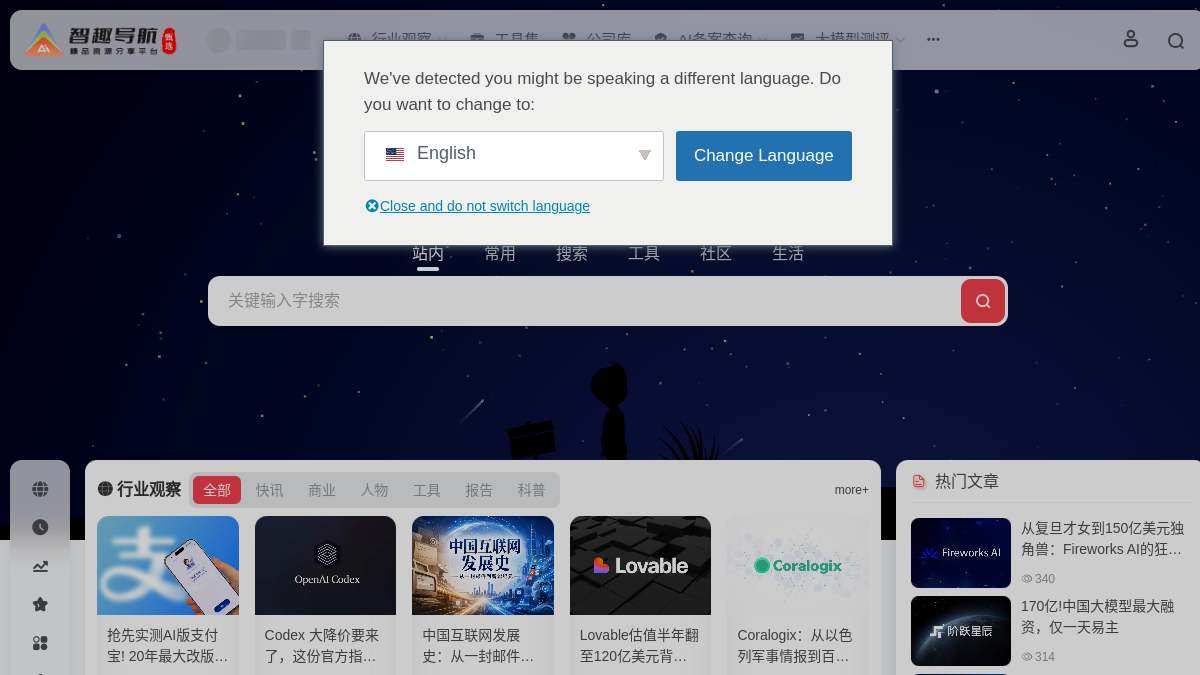Image resolution: width=1200 pixels, height=675 pixels.
Task: Select the 商业 filter tab
Action: [x=322, y=490]
